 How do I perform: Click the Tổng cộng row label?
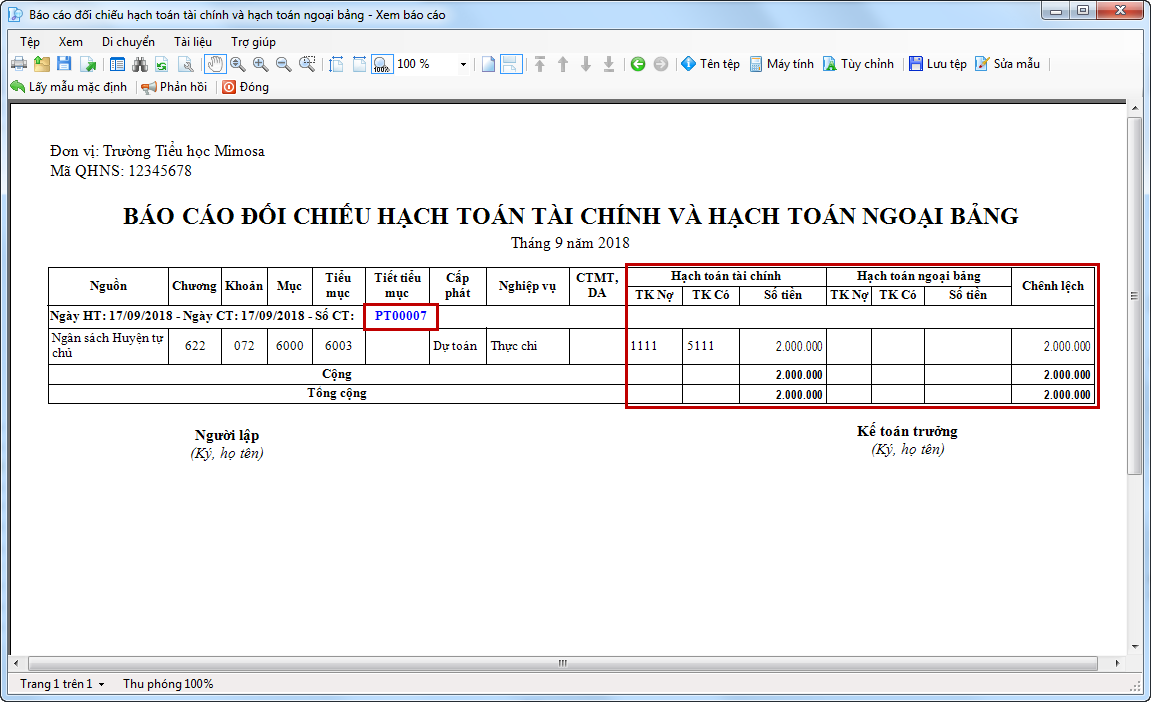click(x=337, y=394)
